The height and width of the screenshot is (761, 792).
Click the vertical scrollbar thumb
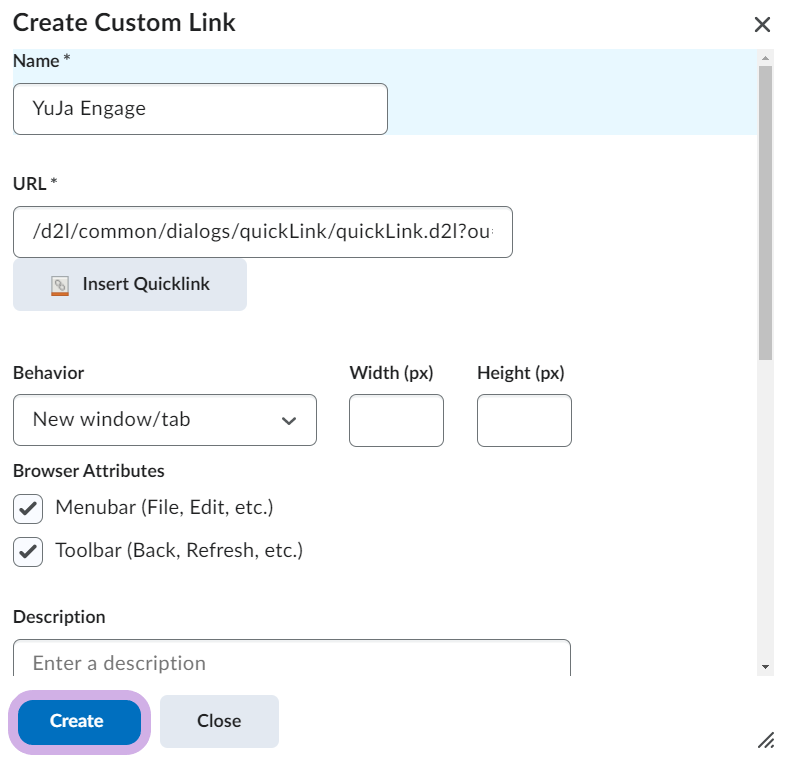765,213
